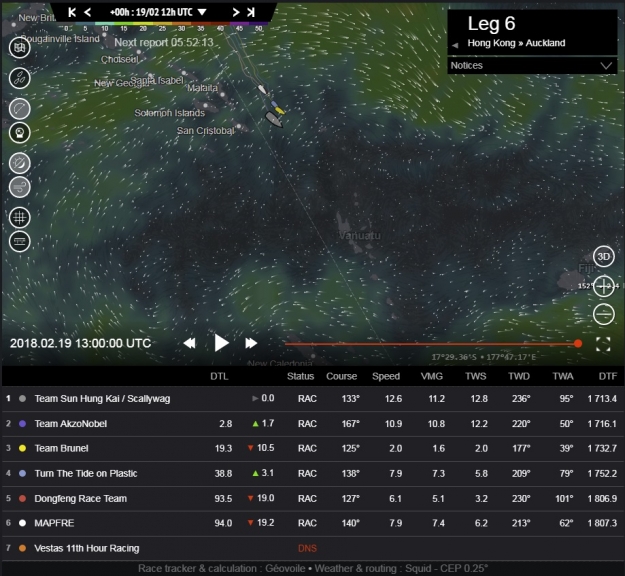Open the map layers icon
This screenshot has width=625, height=576.
point(20,48)
